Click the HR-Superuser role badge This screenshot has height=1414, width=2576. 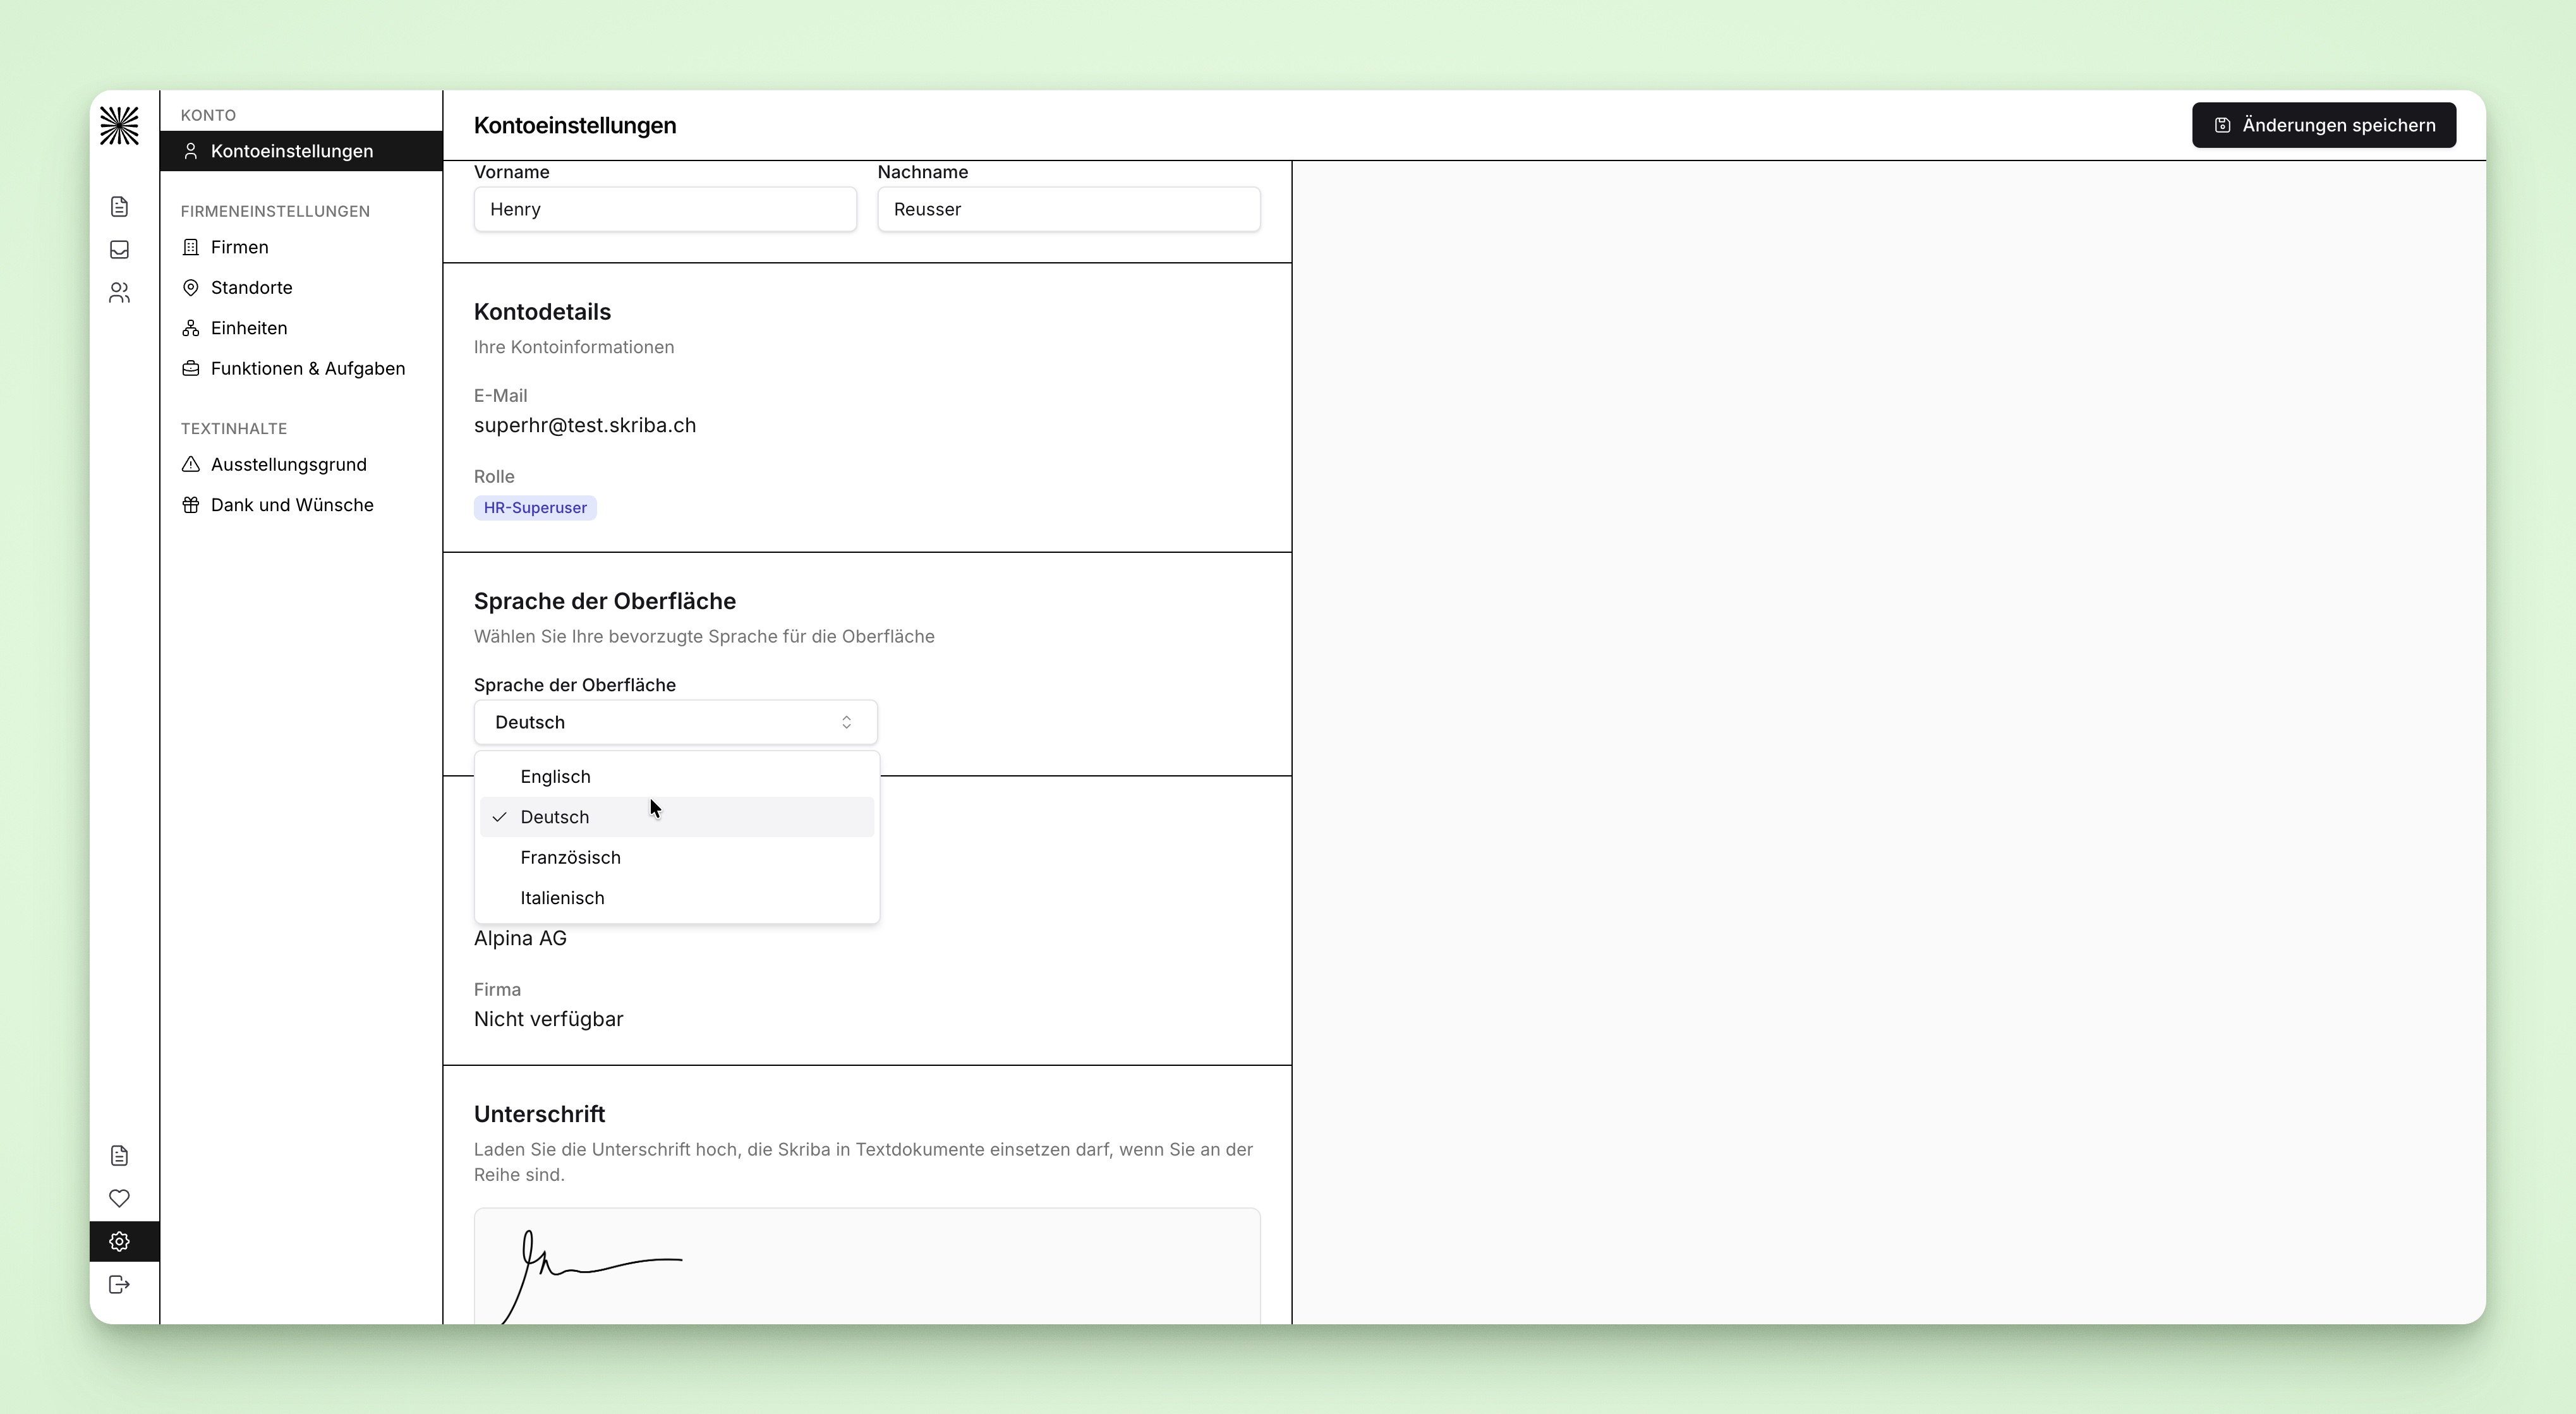click(x=535, y=508)
